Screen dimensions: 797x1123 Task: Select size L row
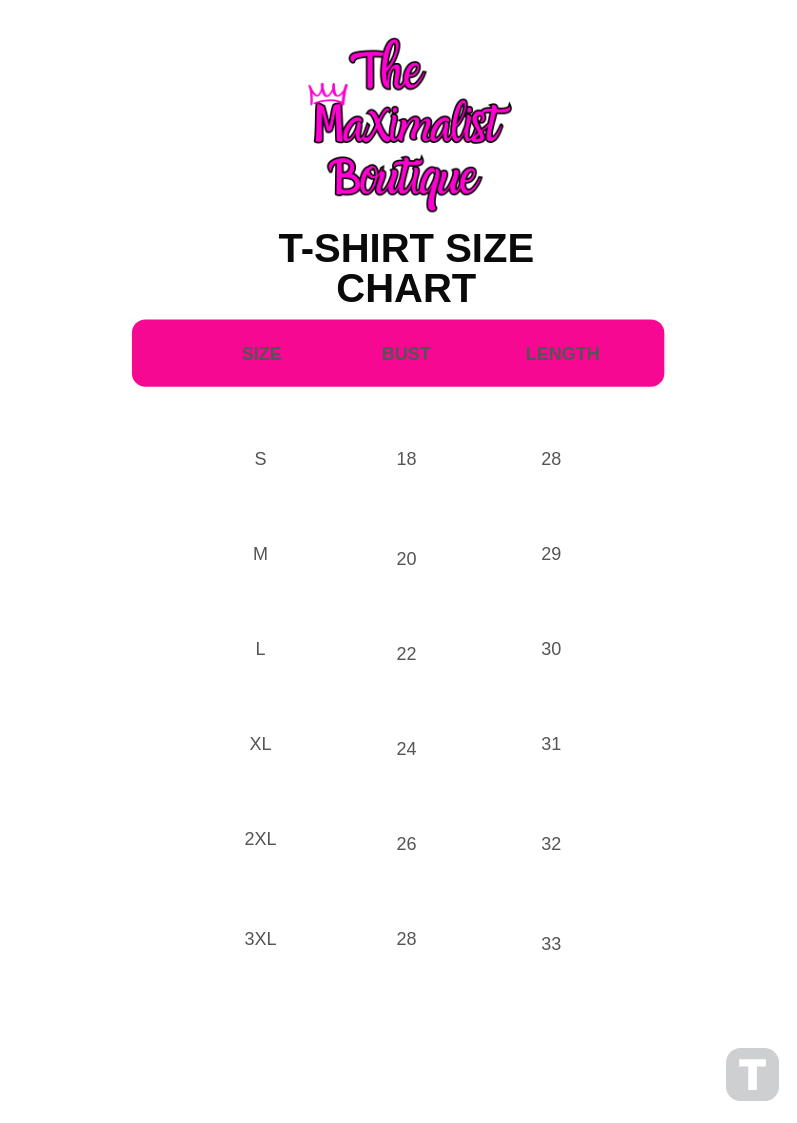point(260,649)
